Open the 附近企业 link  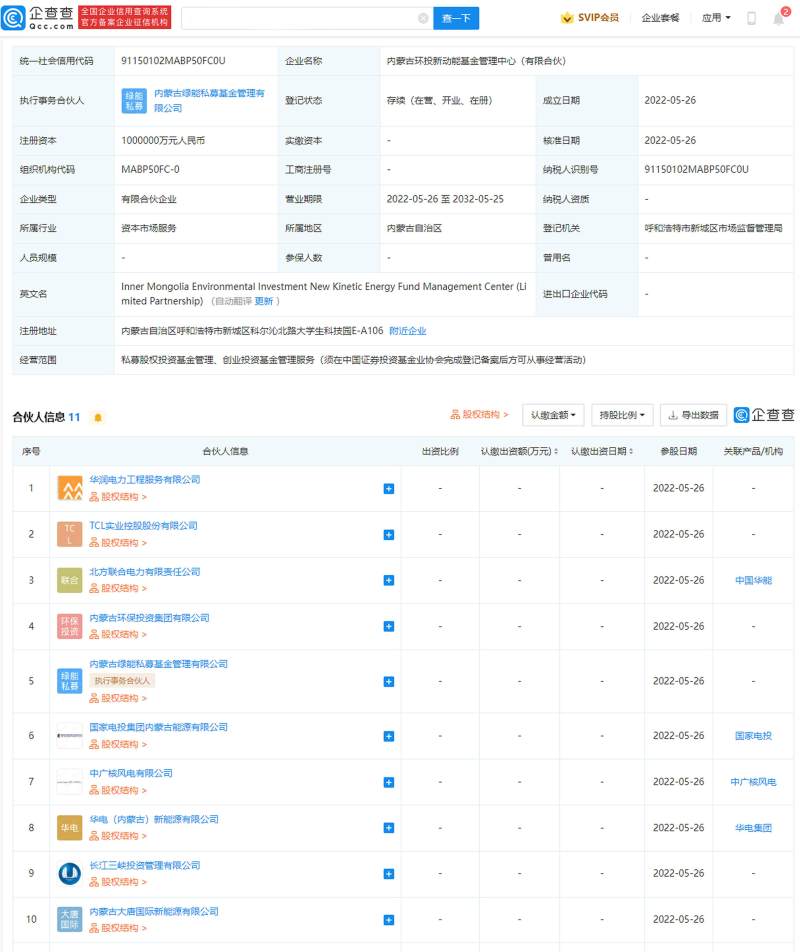407,330
